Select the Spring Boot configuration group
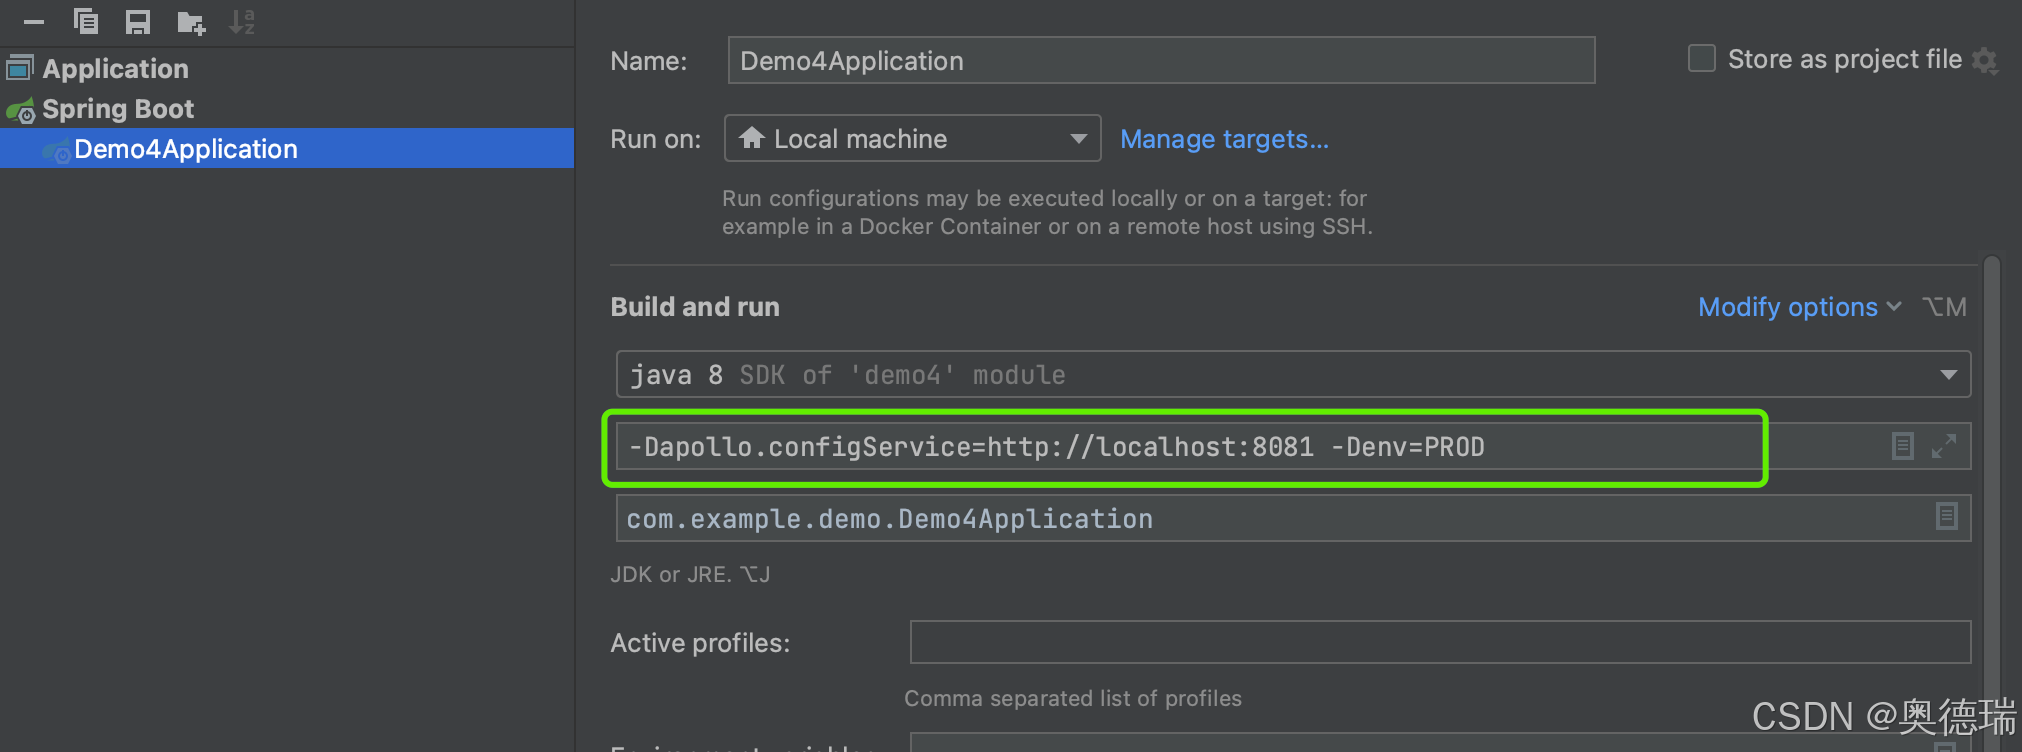Image resolution: width=2022 pixels, height=752 pixels. click(x=118, y=109)
